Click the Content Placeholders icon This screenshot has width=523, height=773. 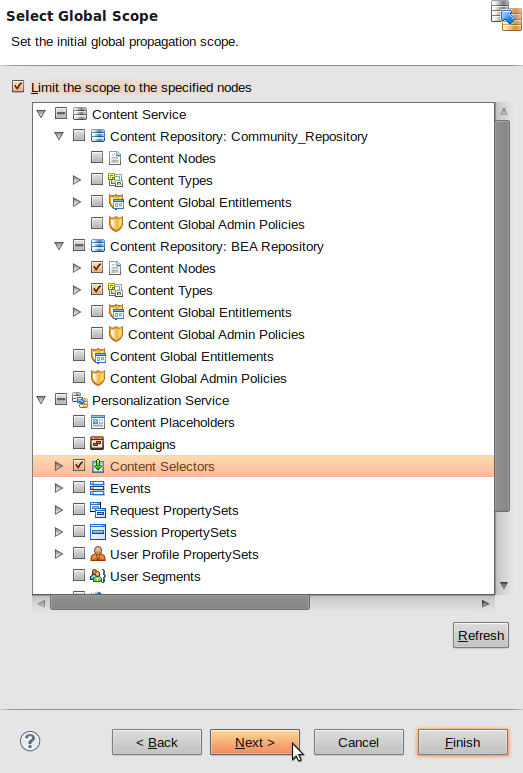click(x=98, y=422)
